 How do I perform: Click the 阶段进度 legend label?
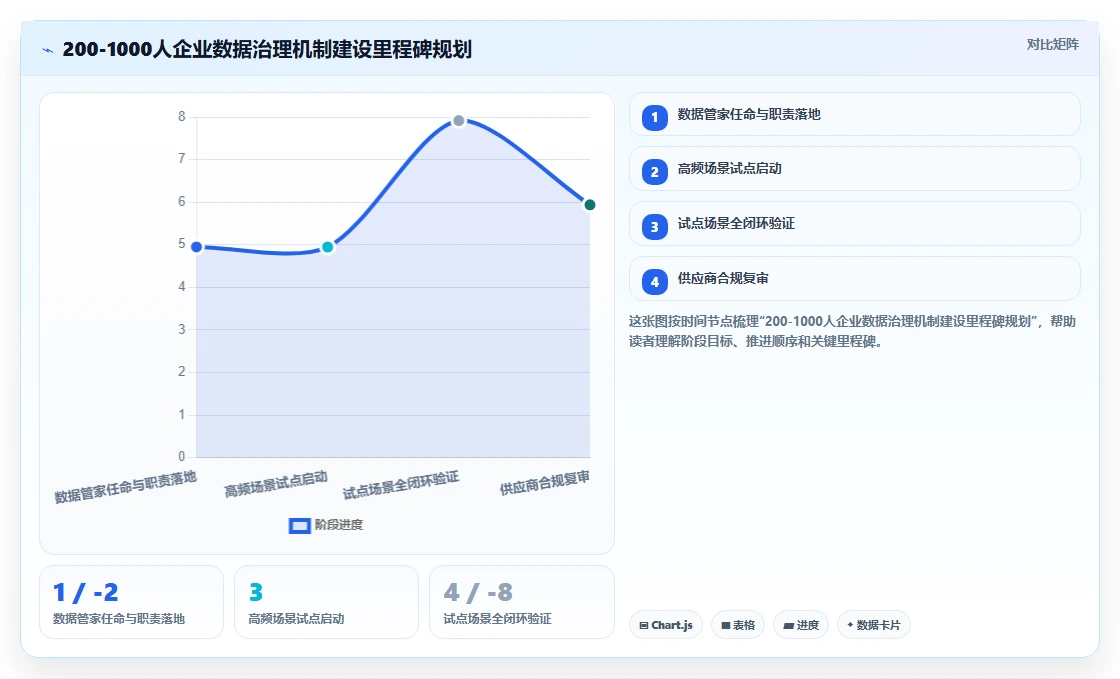[x=339, y=525]
